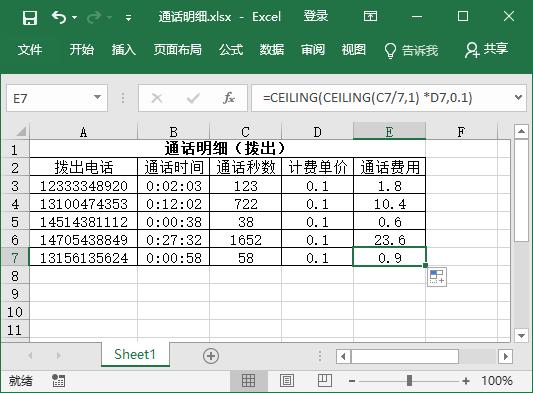The image size is (533, 393).
Task: Go to previous sheet arrow
Action: 30,356
